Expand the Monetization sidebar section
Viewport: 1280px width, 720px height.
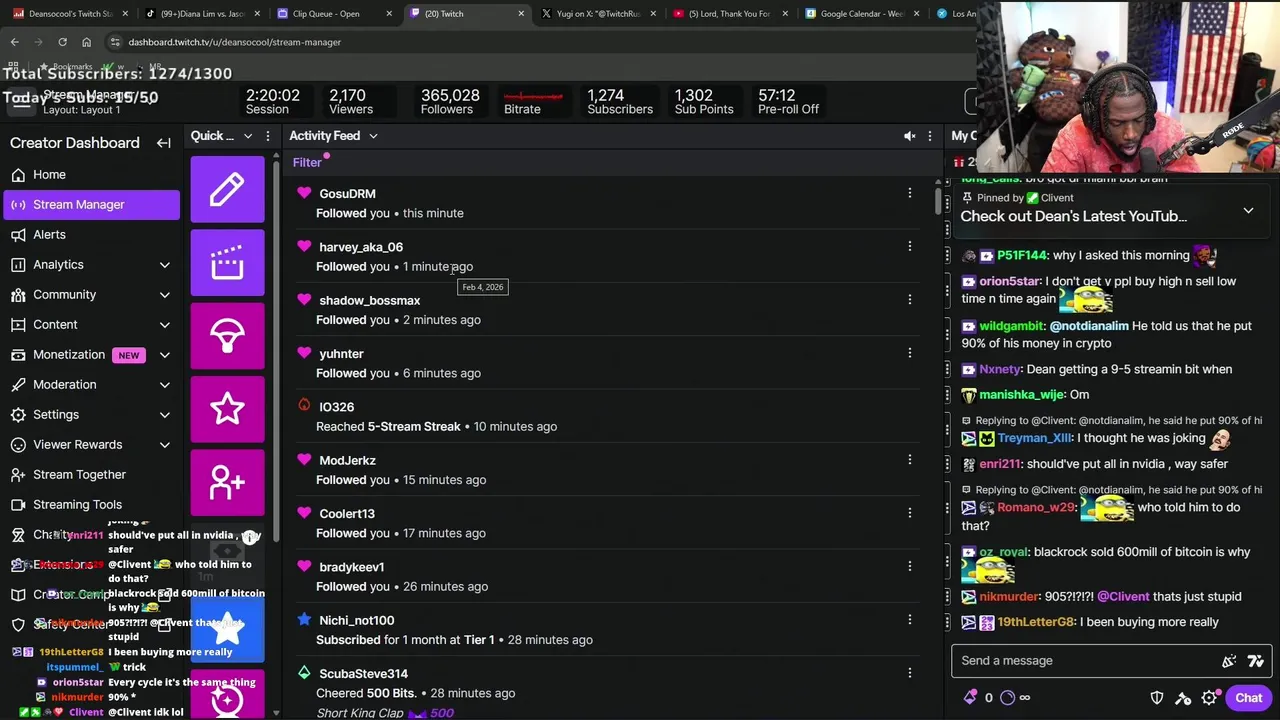(164, 355)
